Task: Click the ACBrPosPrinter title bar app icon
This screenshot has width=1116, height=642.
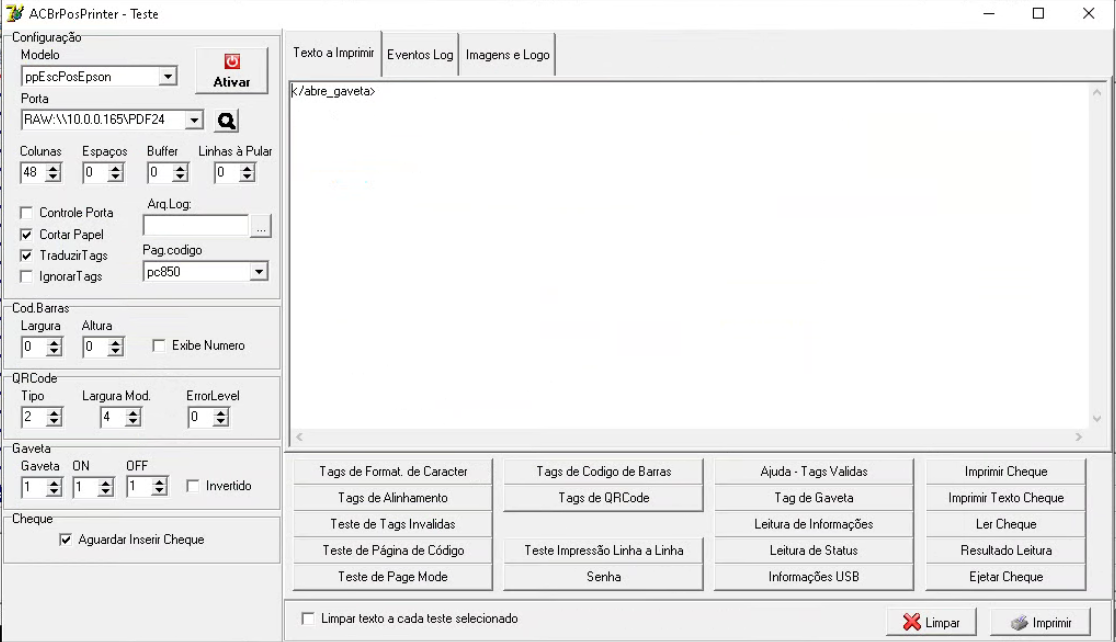Action: [14, 14]
